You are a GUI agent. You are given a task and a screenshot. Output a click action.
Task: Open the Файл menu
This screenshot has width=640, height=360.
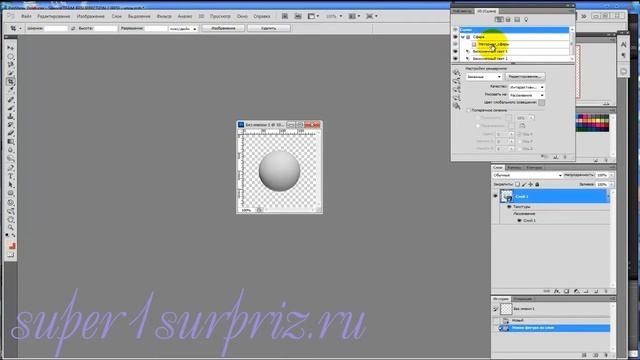click(26, 16)
